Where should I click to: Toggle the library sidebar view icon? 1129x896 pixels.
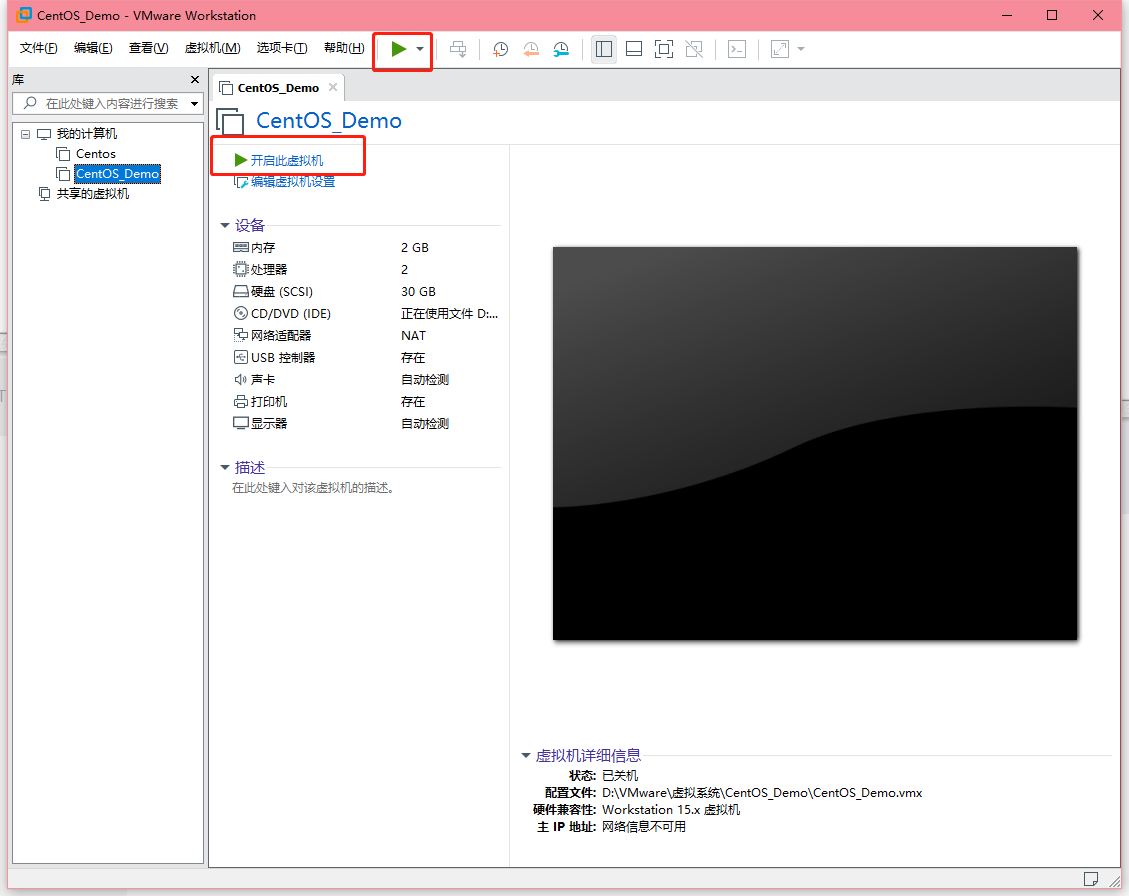(x=604, y=49)
